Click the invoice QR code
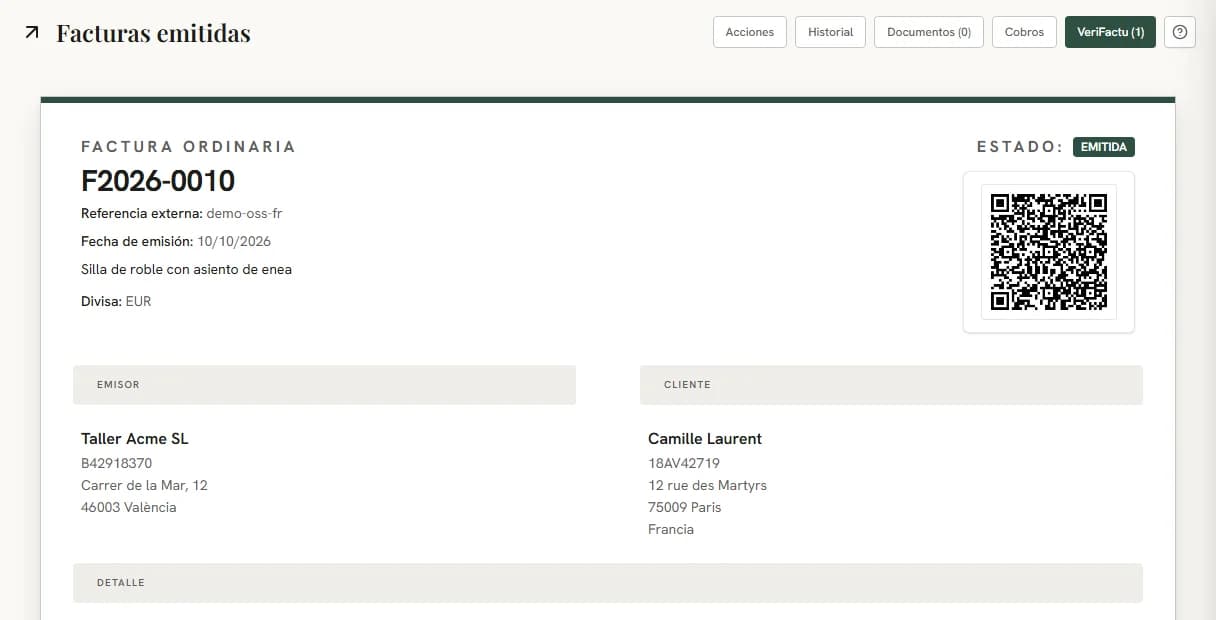The width and height of the screenshot is (1216, 620). [x=1049, y=252]
